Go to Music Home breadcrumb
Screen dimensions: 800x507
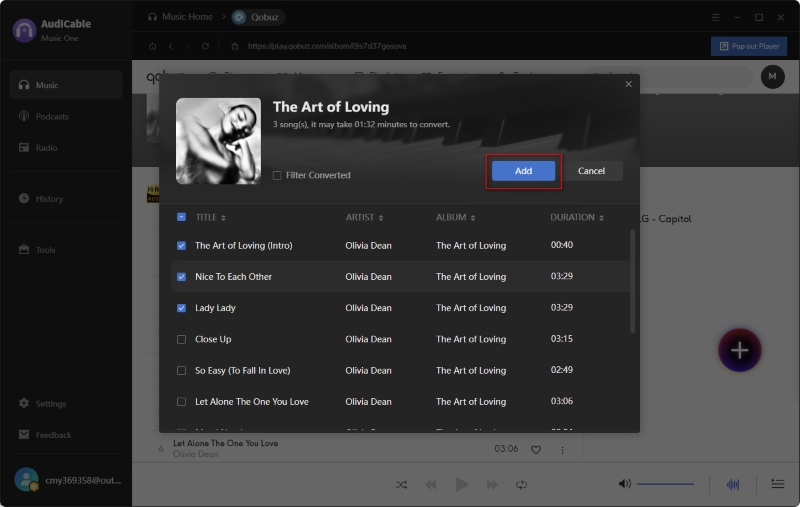tap(180, 17)
